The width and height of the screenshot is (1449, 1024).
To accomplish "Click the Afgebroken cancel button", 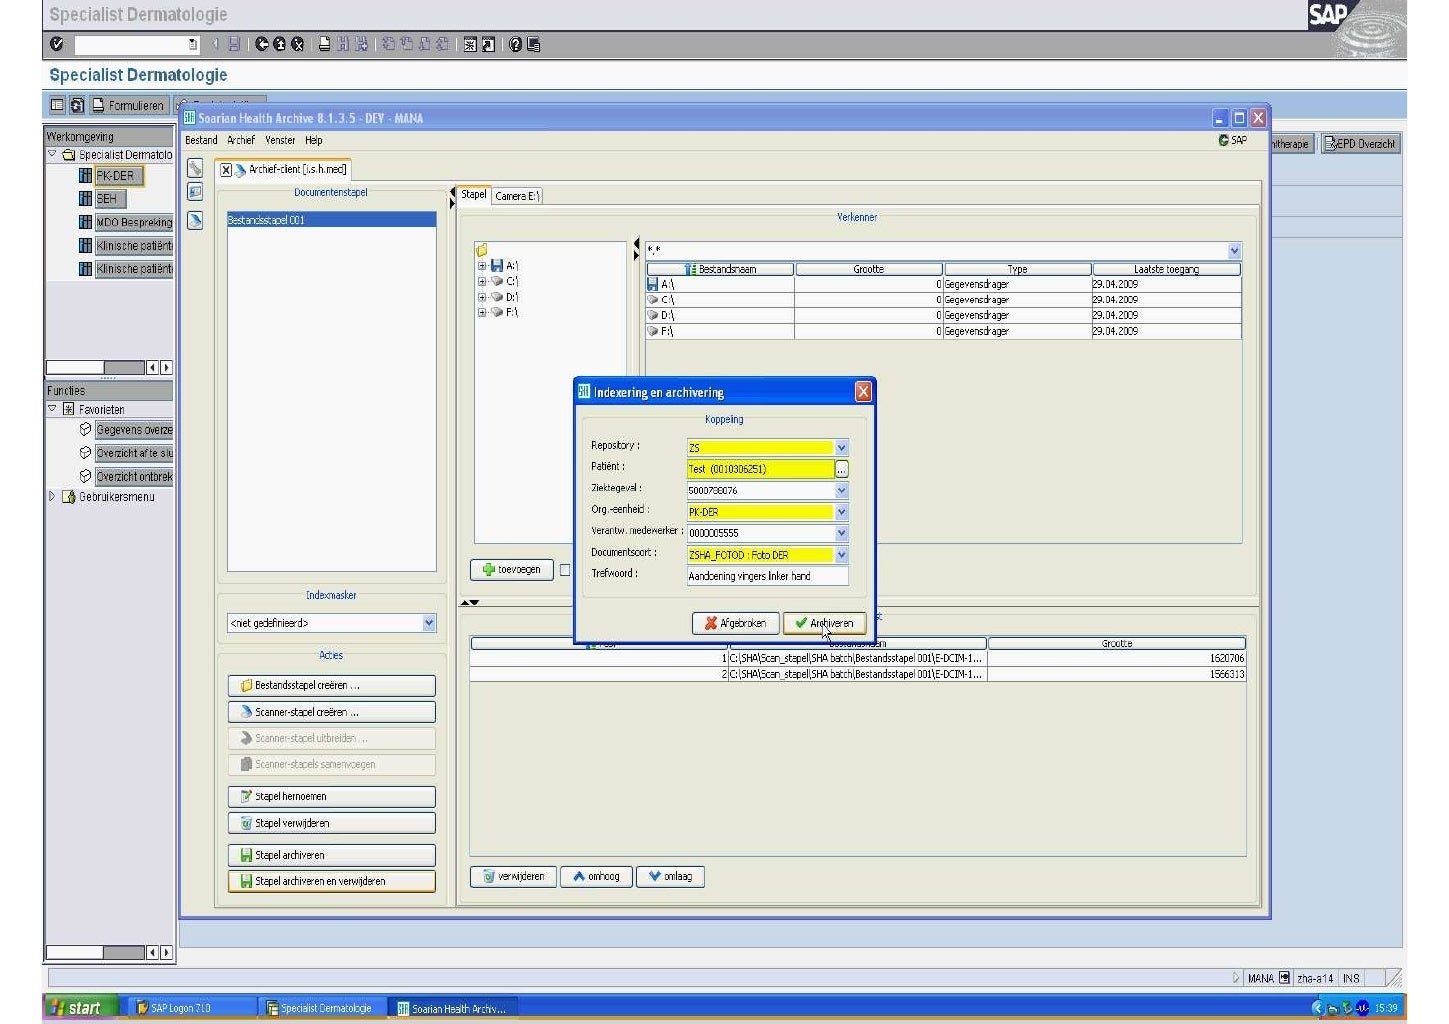I will coord(735,623).
